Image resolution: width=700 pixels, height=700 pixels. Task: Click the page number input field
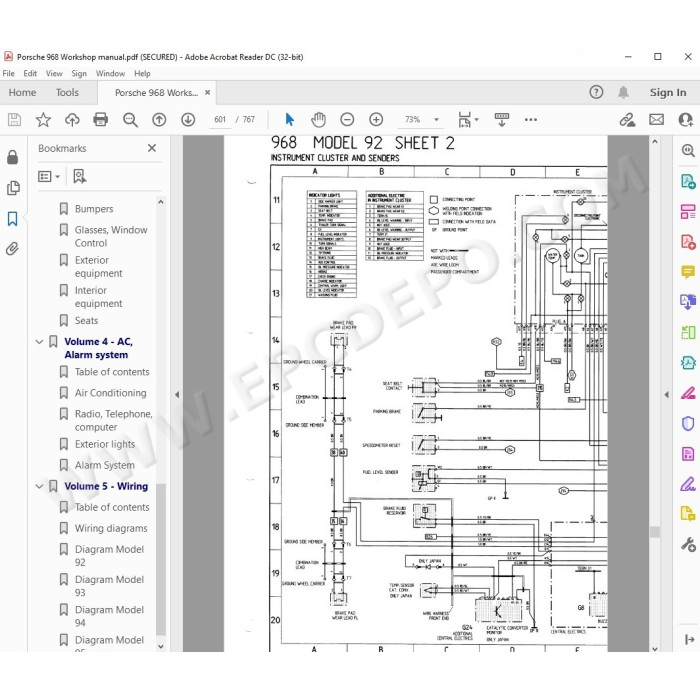pyautogui.click(x=220, y=120)
